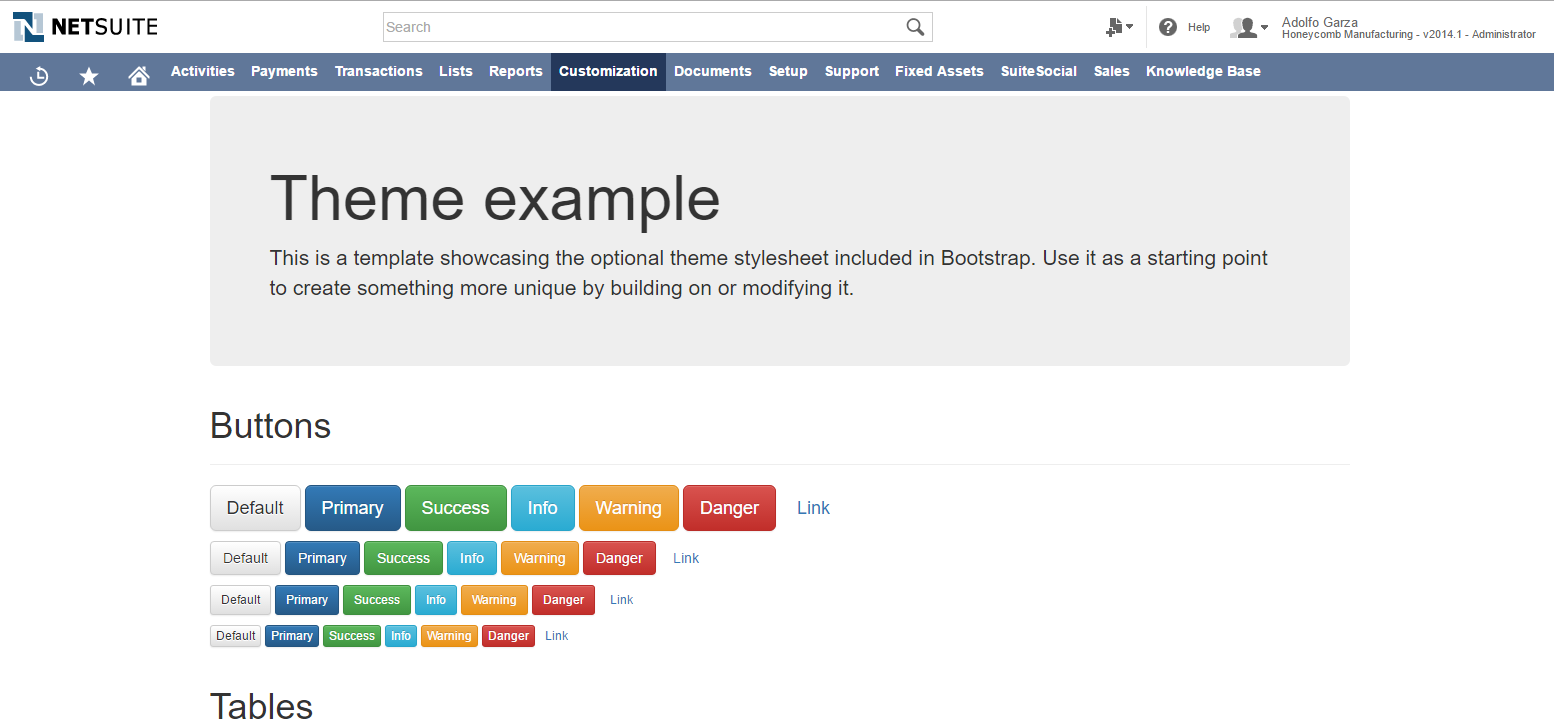
Task: Click the smallest Primary button
Action: pos(292,636)
